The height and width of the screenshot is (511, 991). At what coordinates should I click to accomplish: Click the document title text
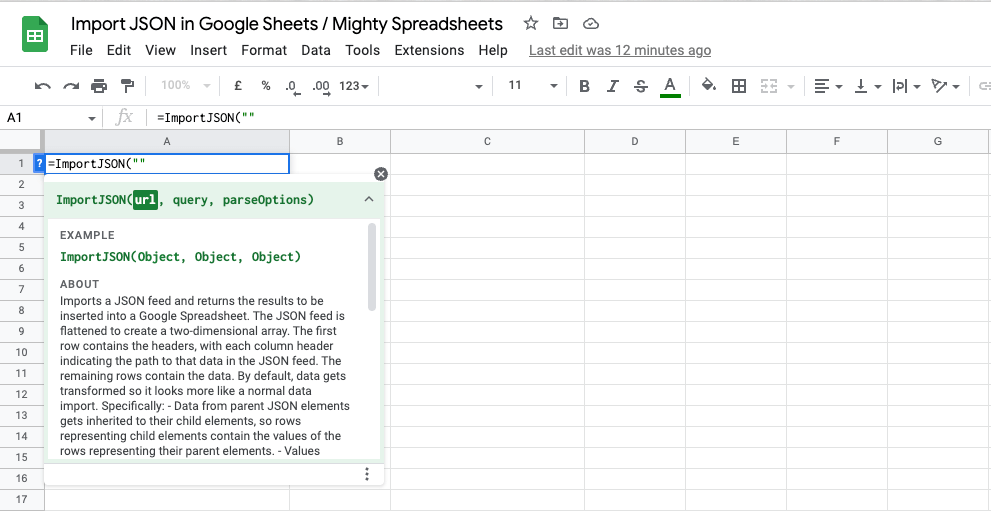pos(287,24)
